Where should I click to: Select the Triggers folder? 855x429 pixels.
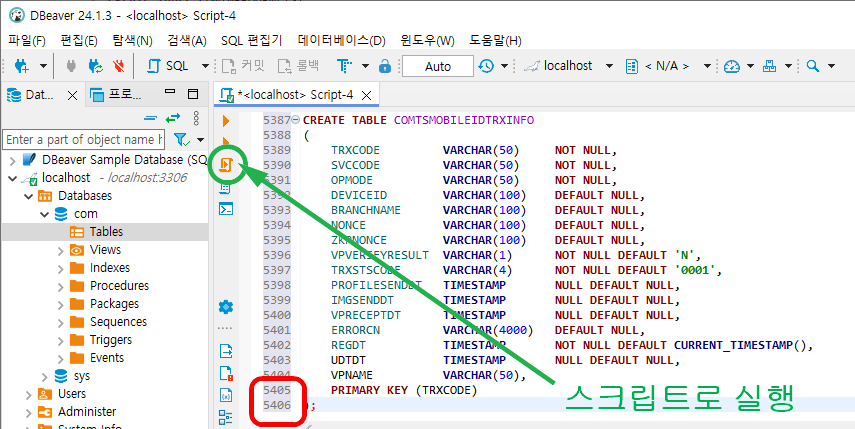111,340
